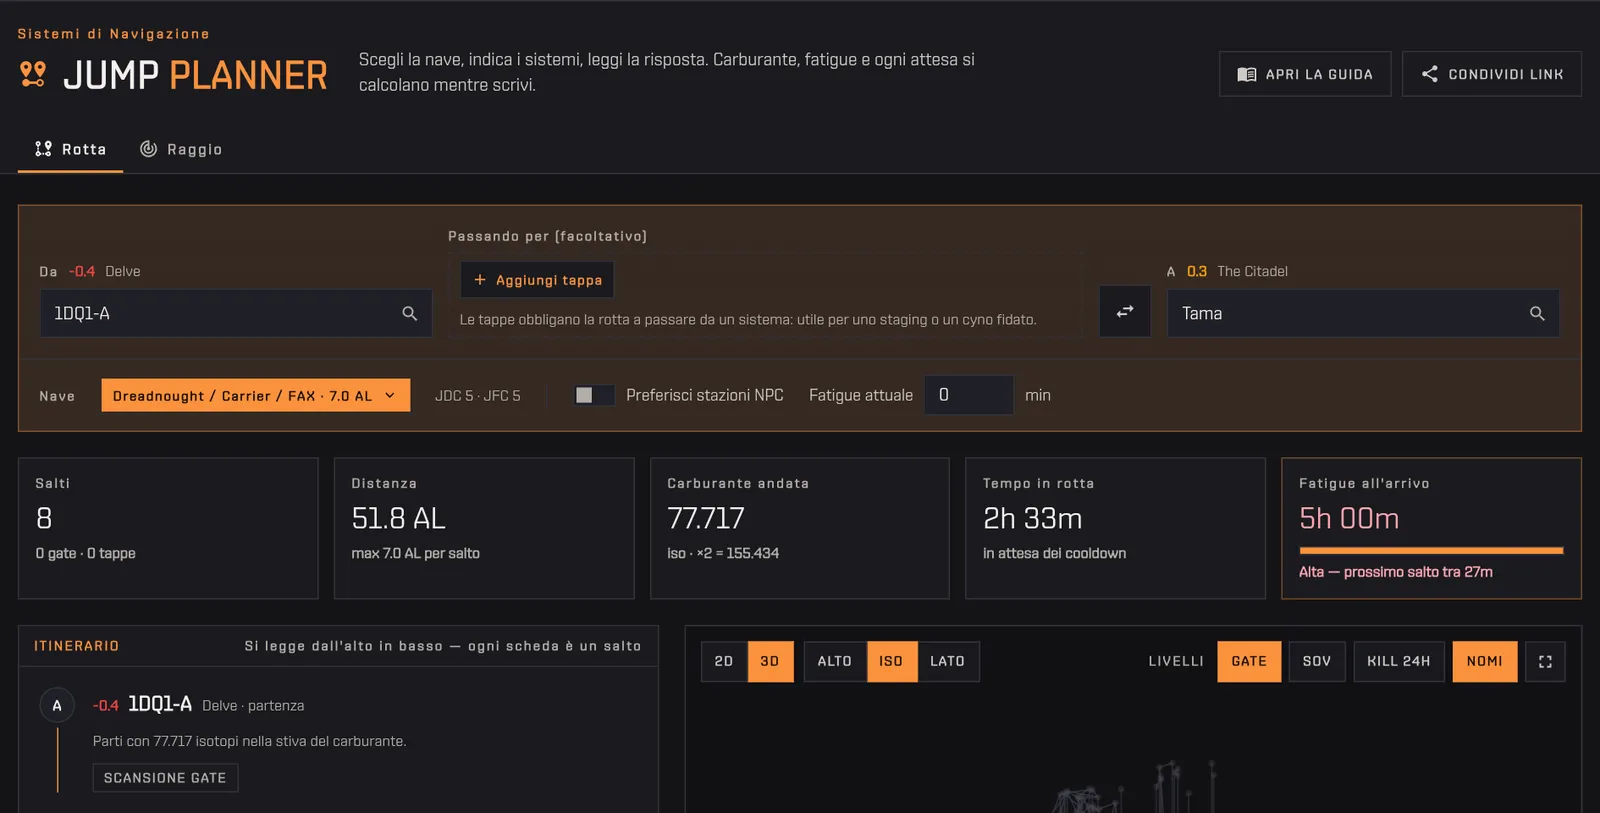Add a waypoint with Aggiungi tappa
This screenshot has height=813, width=1600.
tap(537, 280)
